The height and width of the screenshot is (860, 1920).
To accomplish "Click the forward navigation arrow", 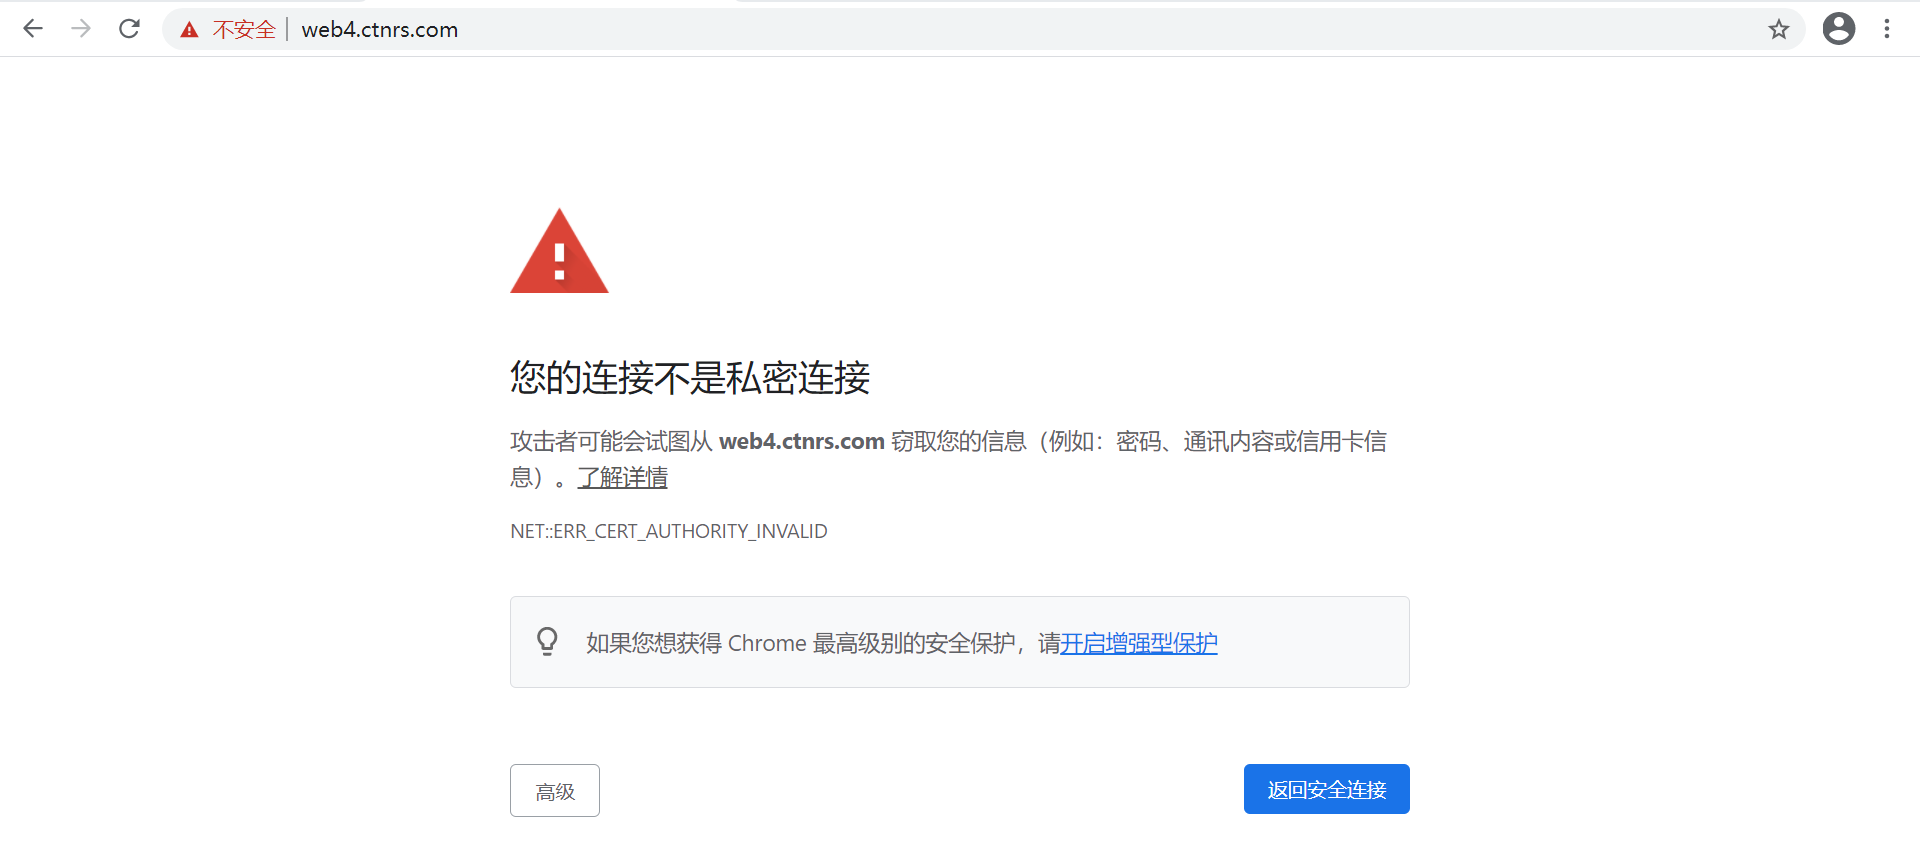I will (81, 29).
